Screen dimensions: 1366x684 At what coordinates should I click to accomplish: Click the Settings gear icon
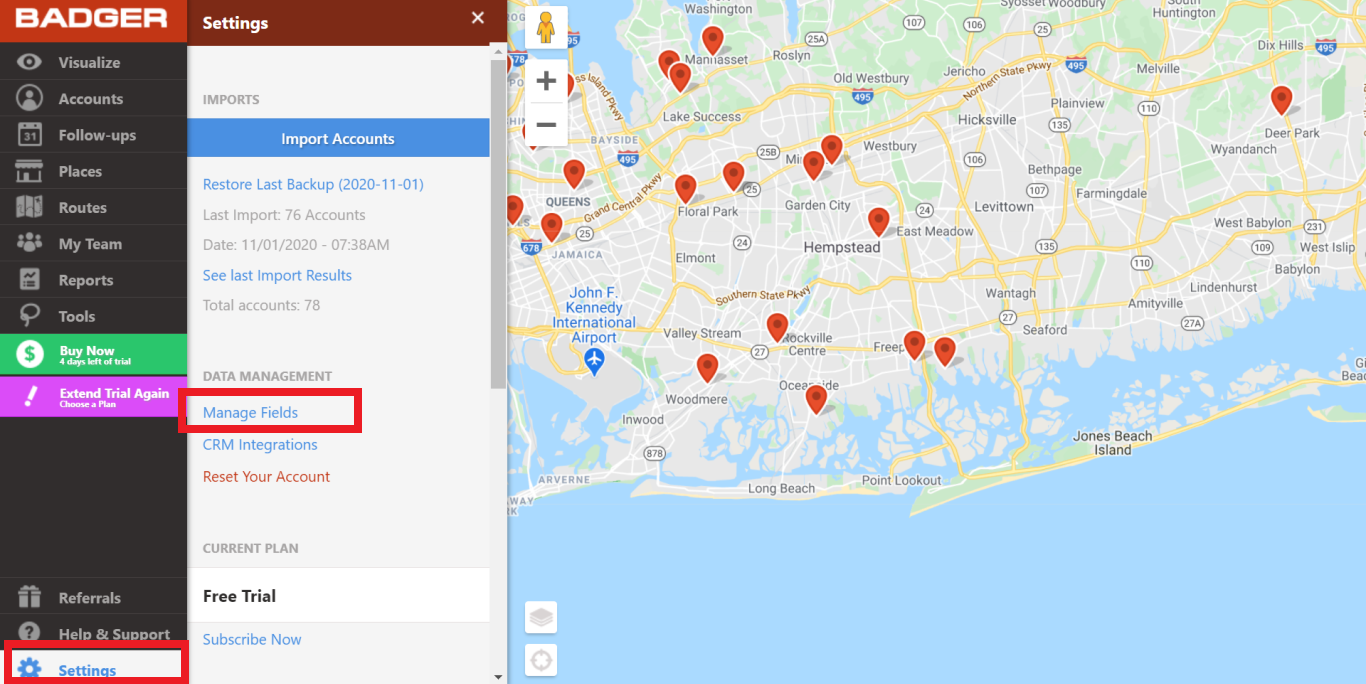[x=30, y=669]
